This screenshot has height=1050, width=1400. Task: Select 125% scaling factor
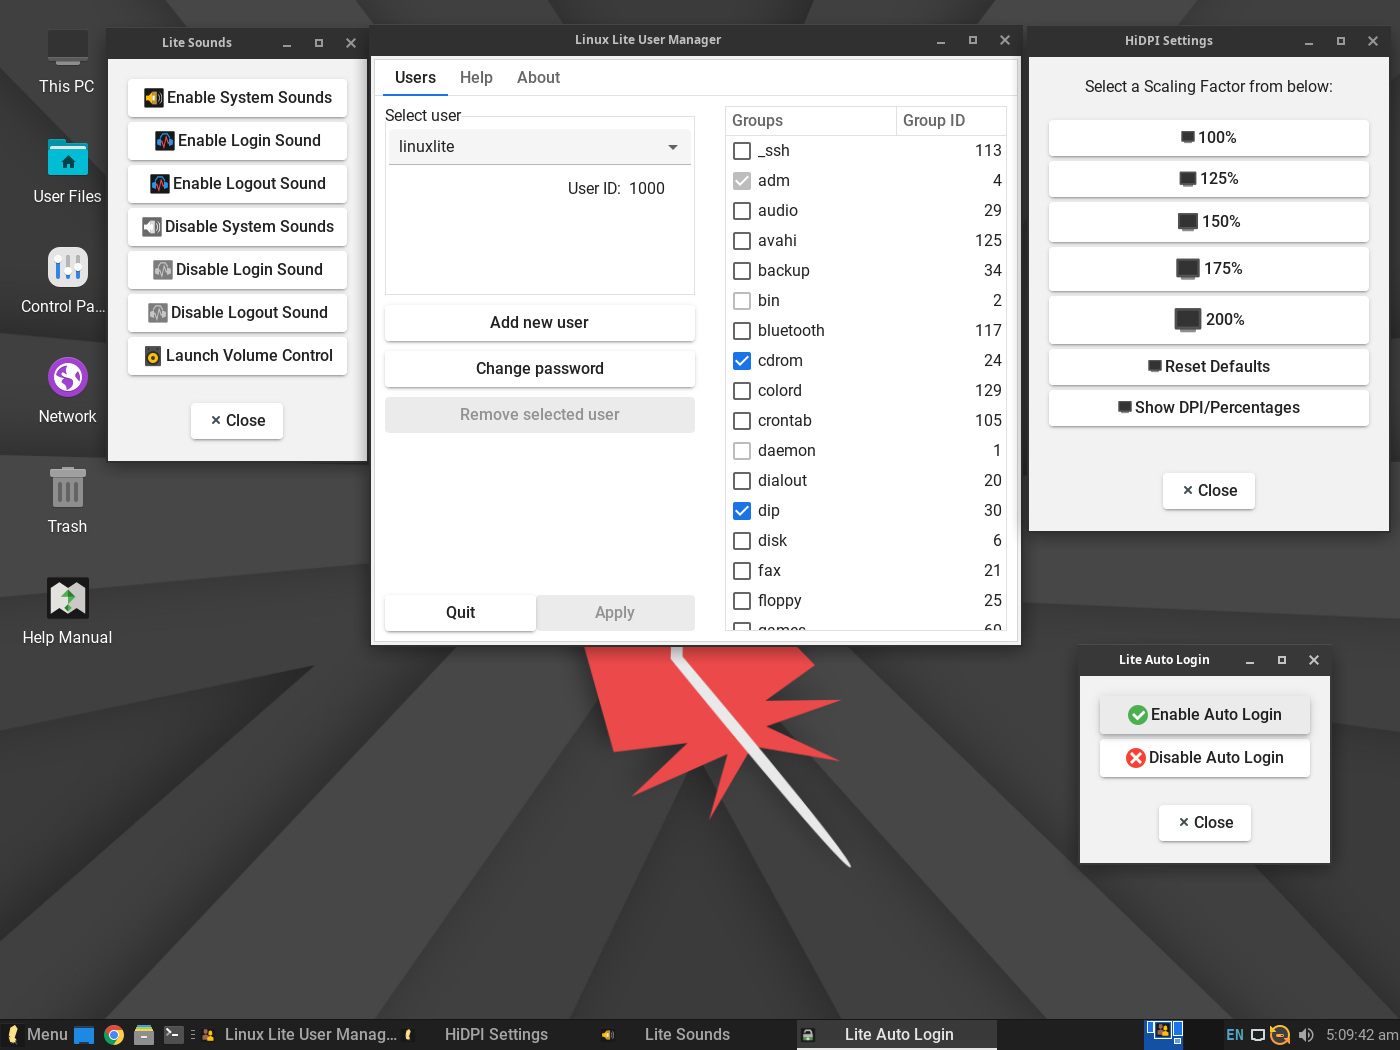(x=1208, y=179)
